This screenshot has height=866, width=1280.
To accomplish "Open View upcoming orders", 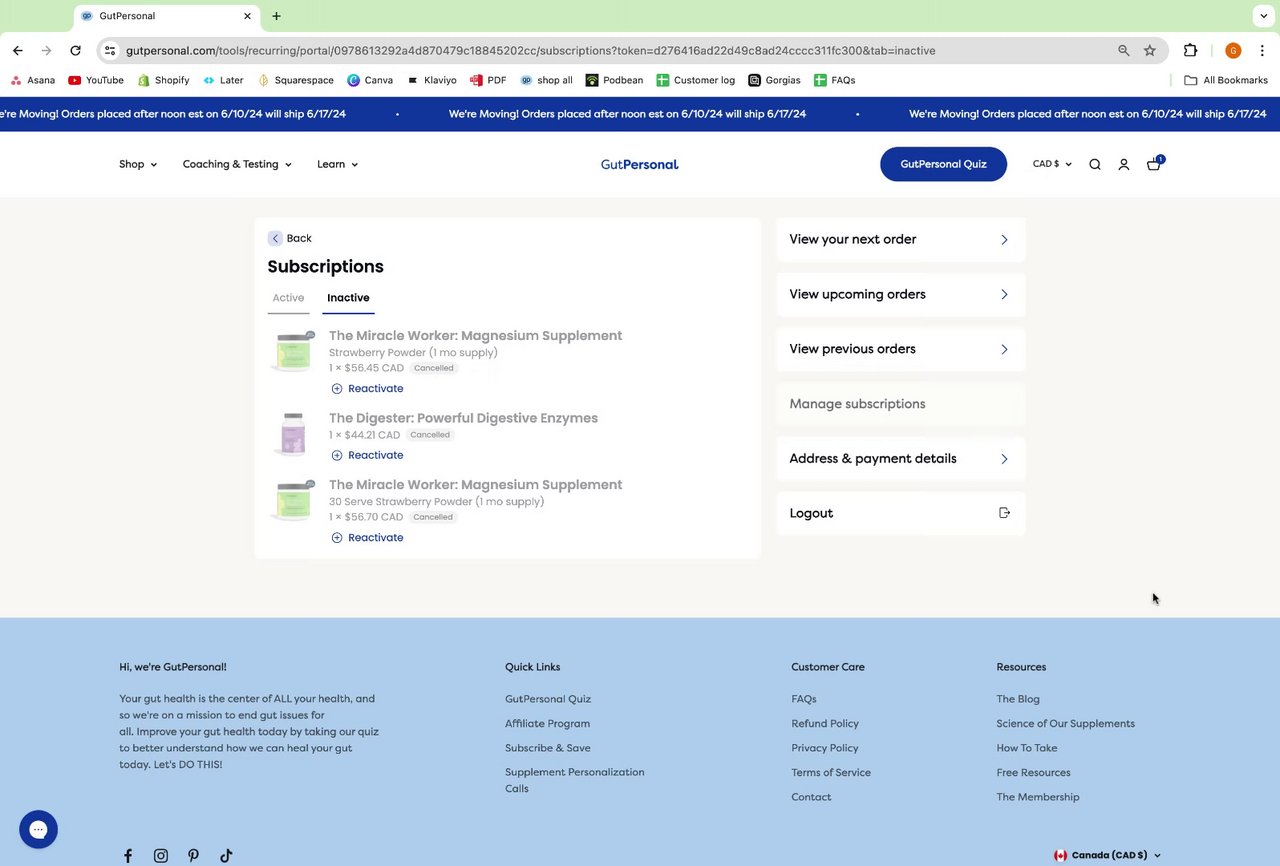I will coord(900,294).
